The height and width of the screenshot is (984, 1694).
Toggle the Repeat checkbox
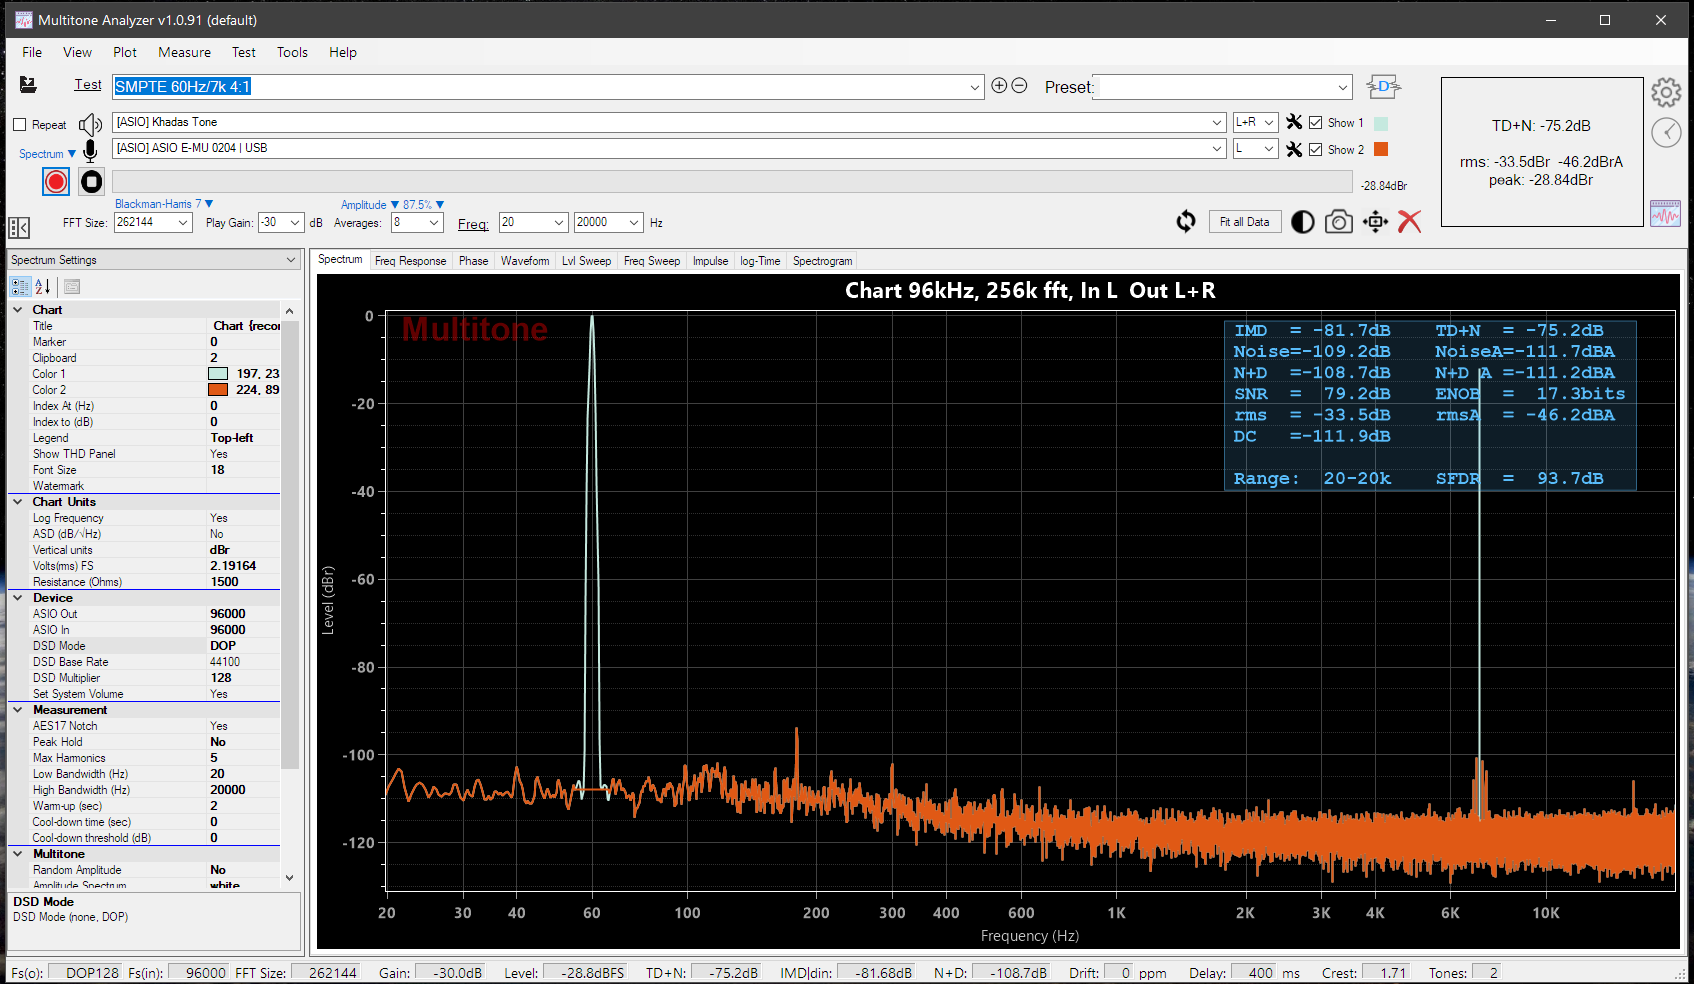tap(19, 125)
